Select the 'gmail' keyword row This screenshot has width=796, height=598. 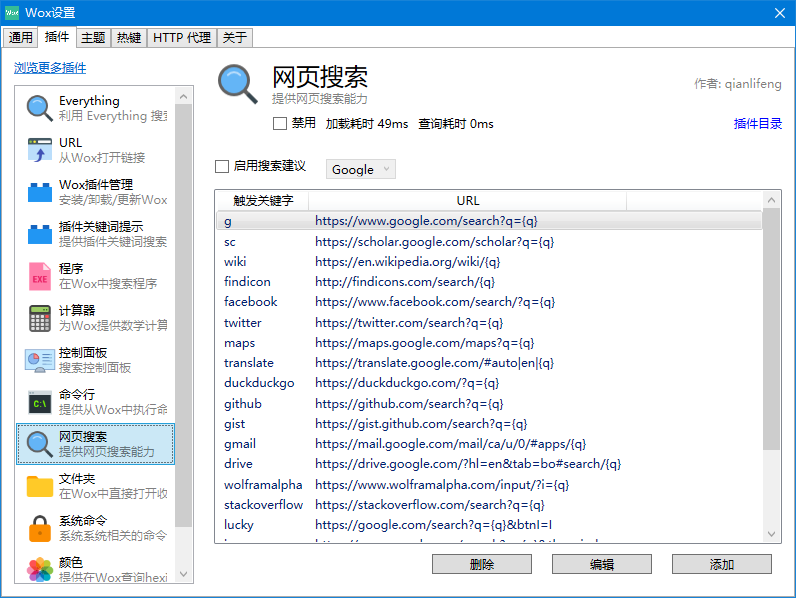click(x=489, y=444)
